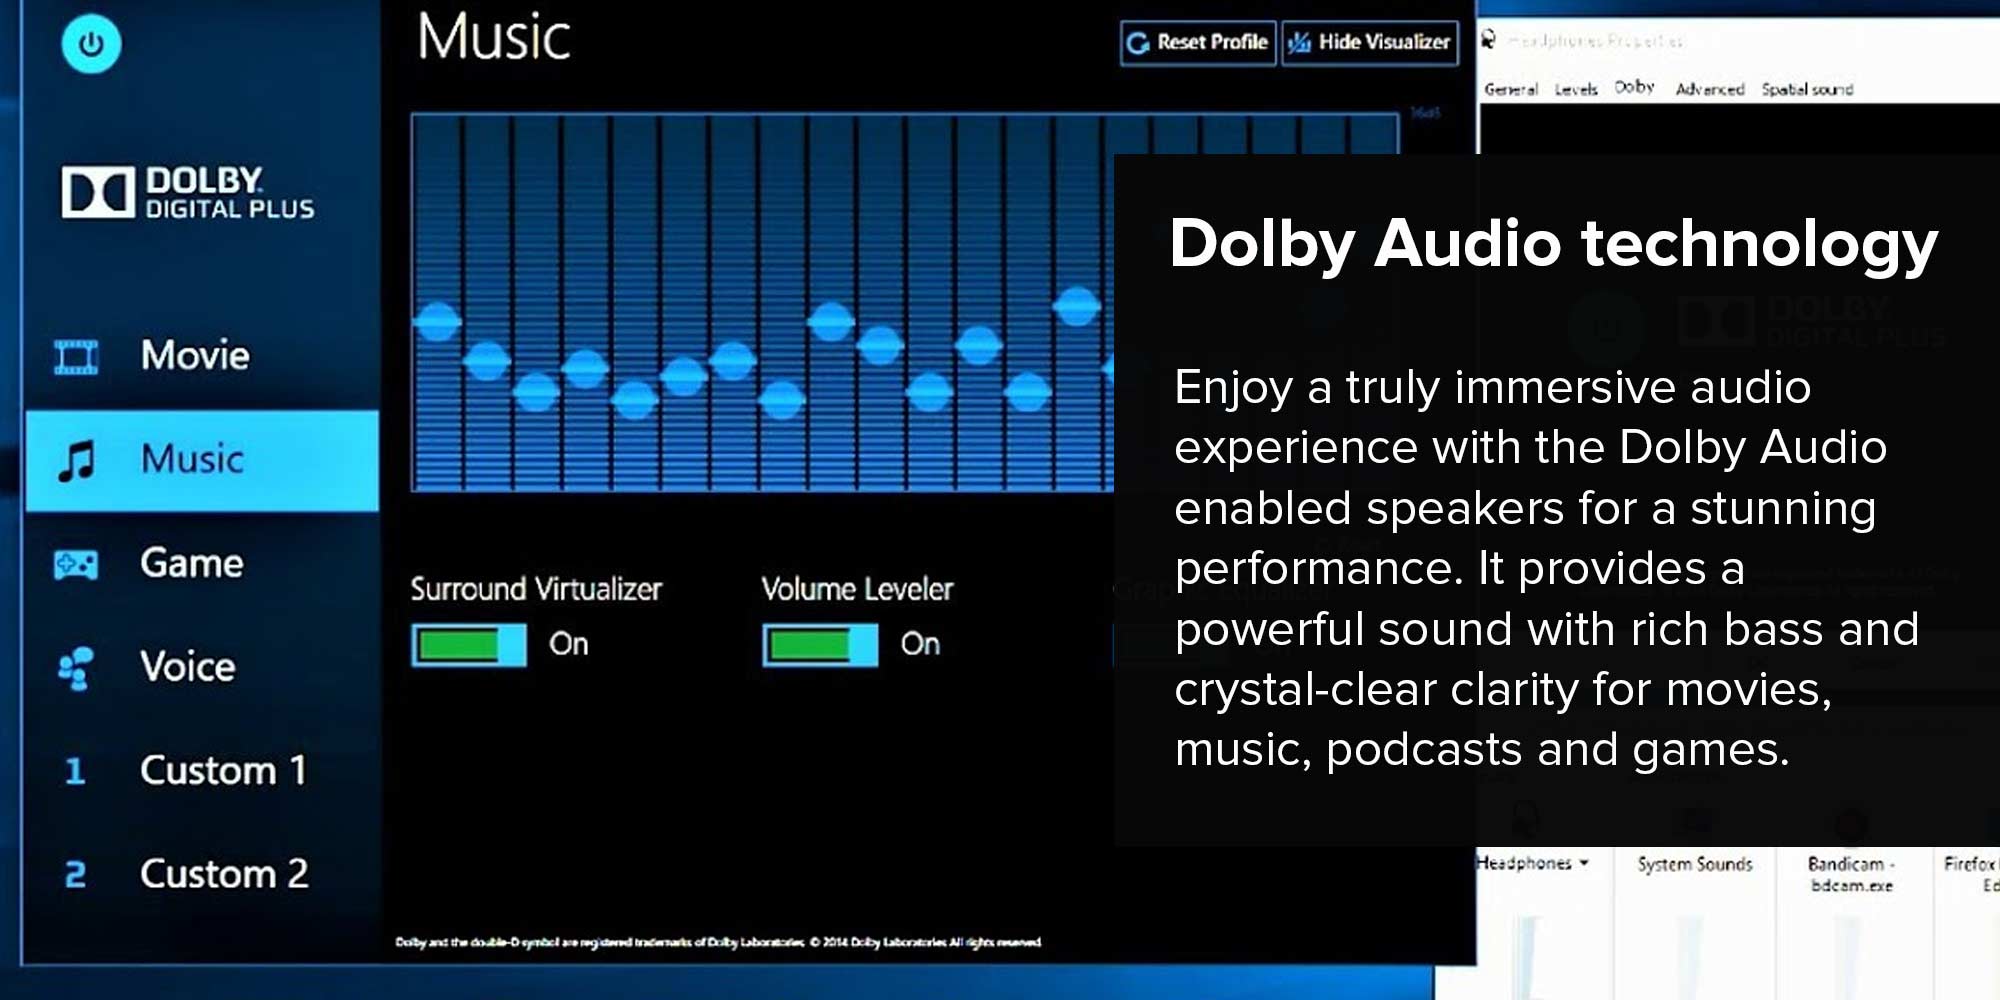The height and width of the screenshot is (1000, 2000).
Task: Toggle the Surround Virtualizer switch
Action: point(468,645)
